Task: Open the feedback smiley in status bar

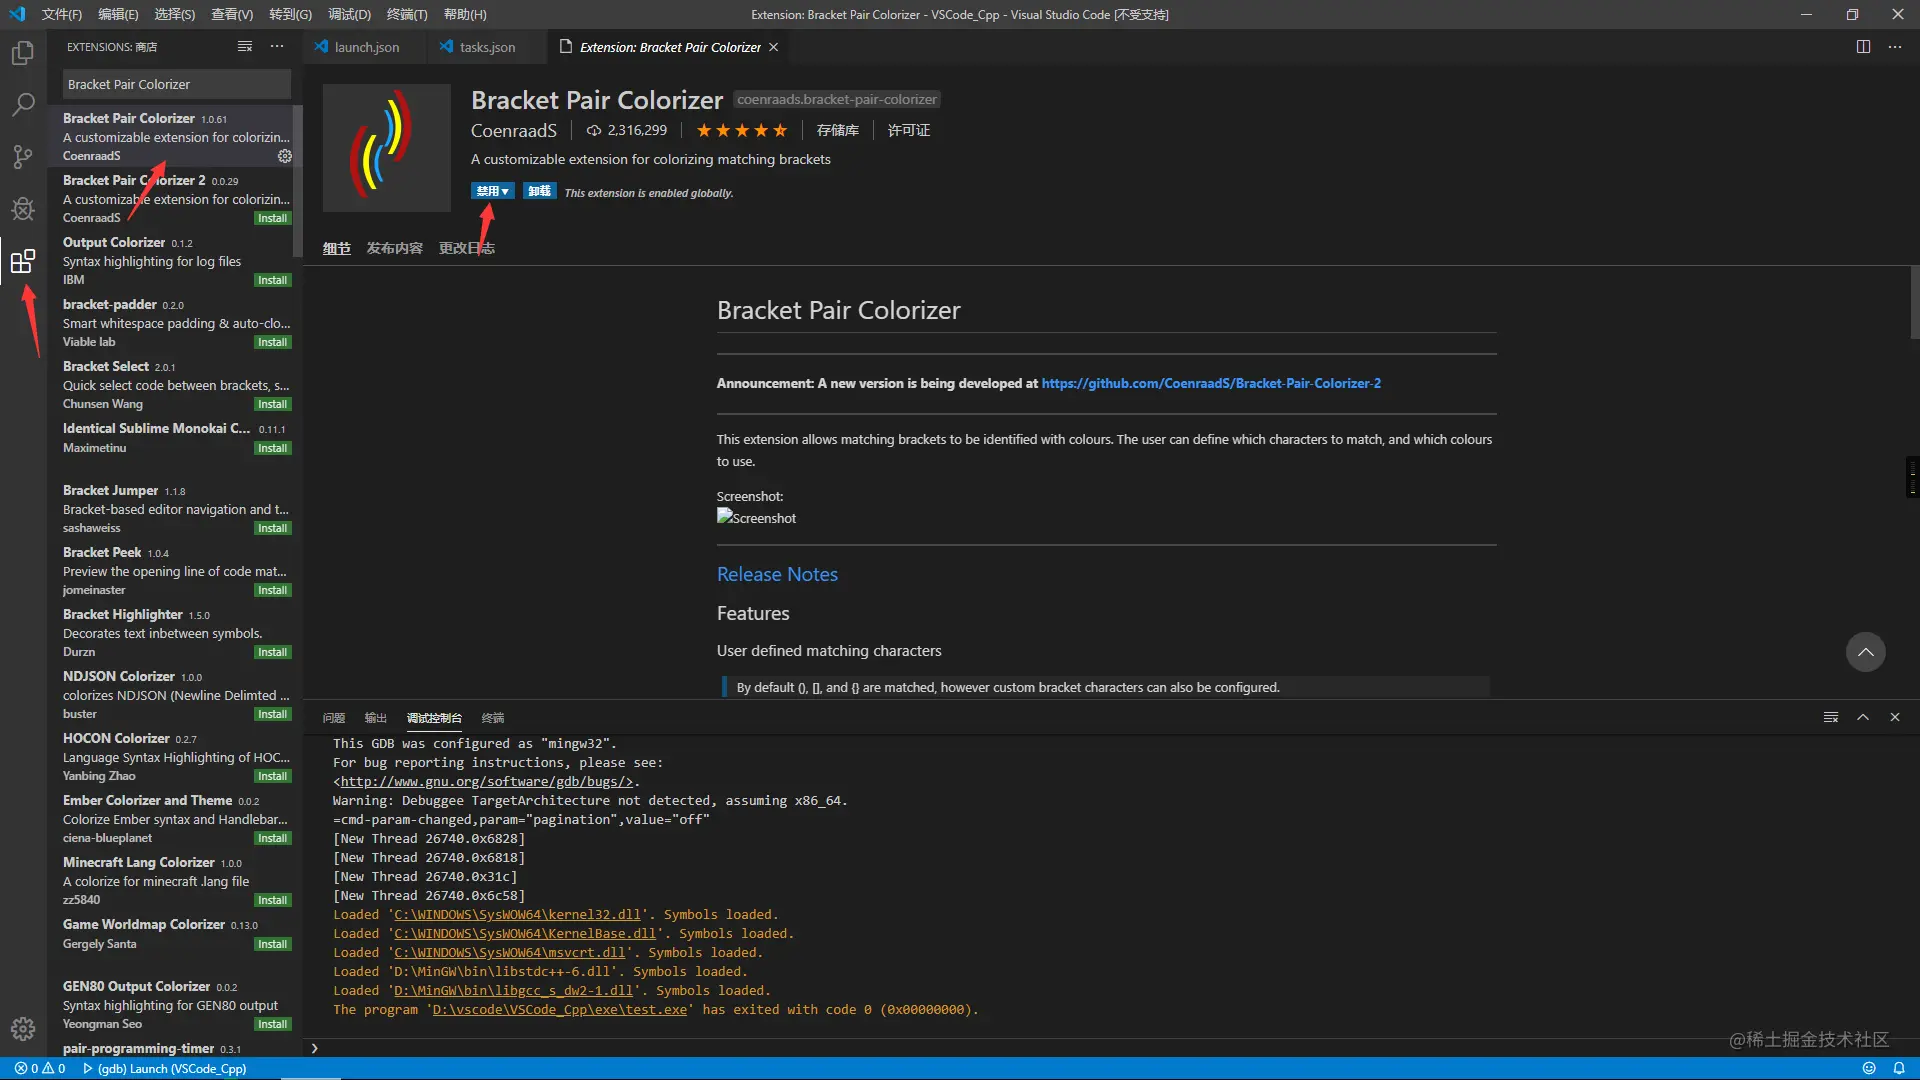Action: [x=1869, y=1068]
